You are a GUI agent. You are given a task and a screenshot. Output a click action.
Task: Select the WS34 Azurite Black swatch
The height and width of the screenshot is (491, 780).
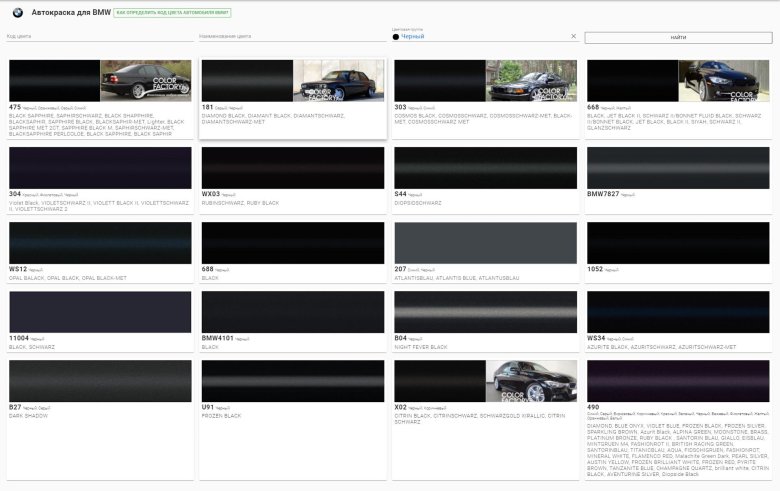tap(678, 312)
